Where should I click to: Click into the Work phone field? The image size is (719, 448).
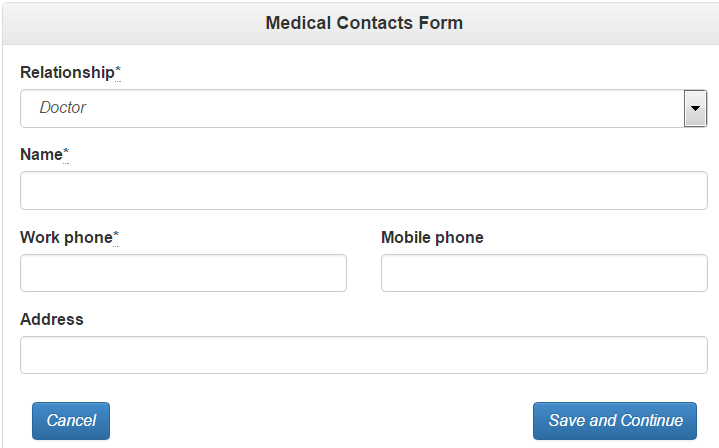click(x=183, y=273)
